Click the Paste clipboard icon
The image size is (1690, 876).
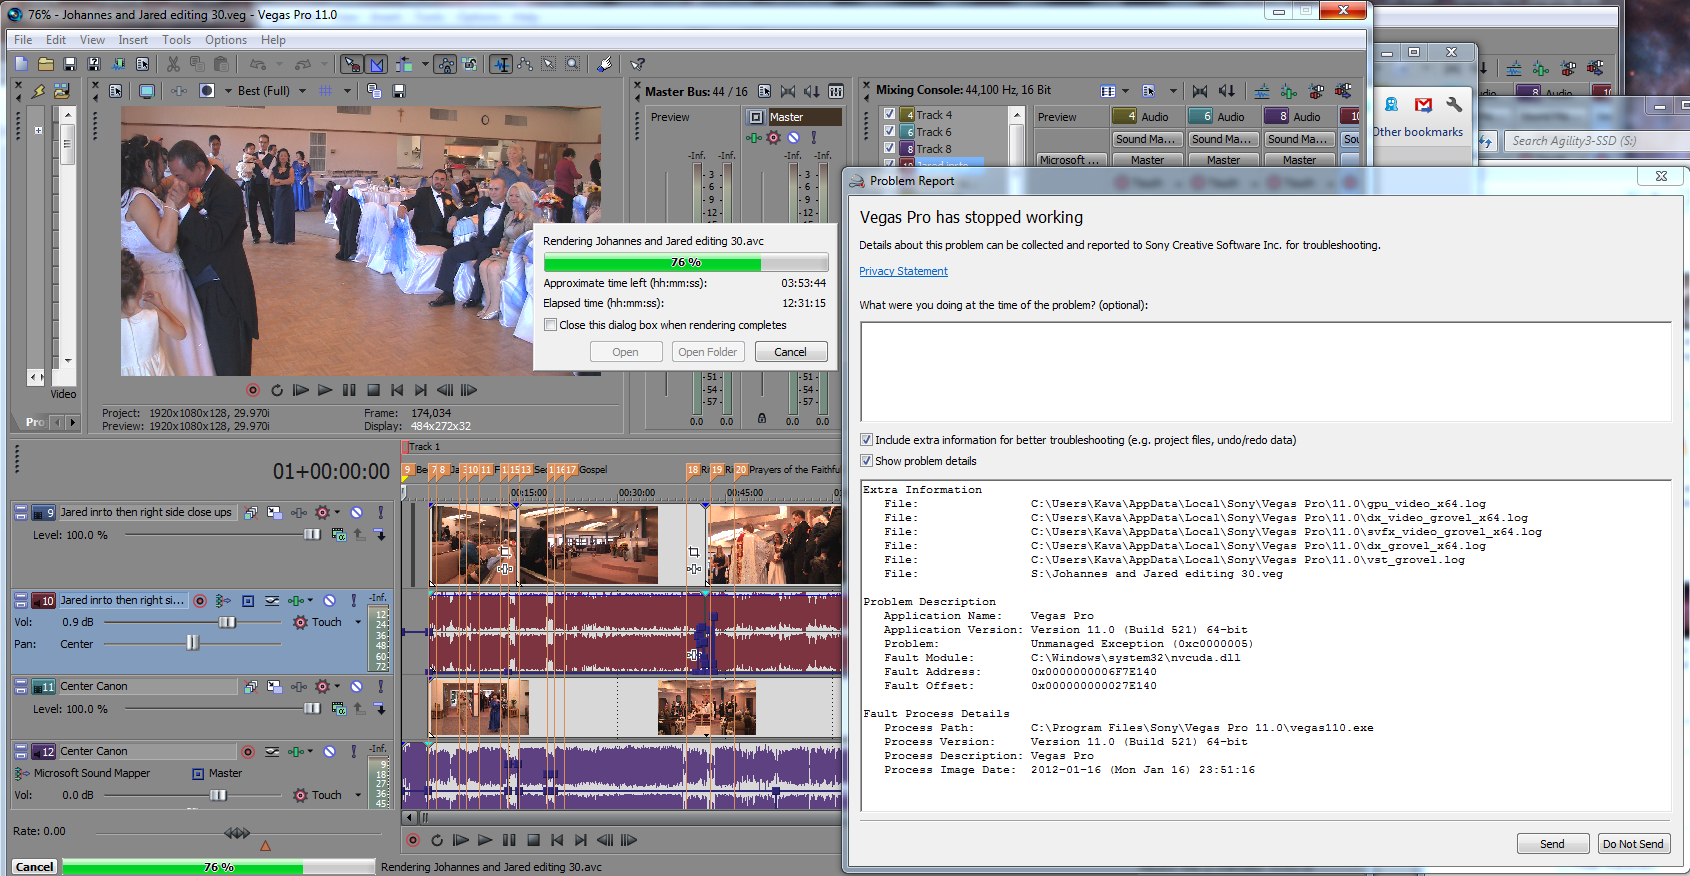(221, 64)
